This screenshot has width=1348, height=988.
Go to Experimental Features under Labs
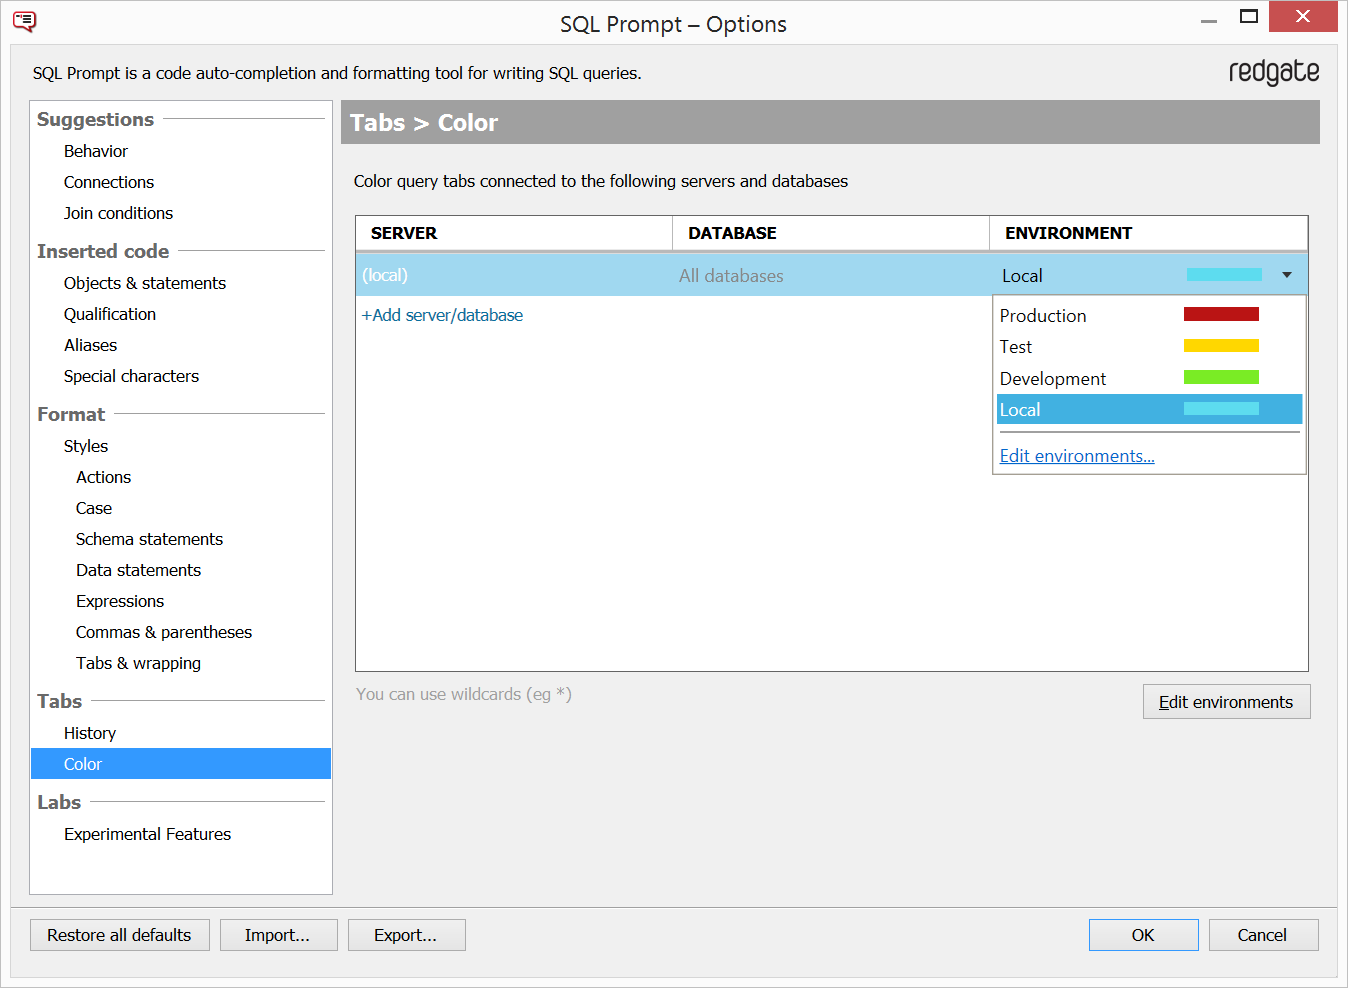[x=147, y=834]
